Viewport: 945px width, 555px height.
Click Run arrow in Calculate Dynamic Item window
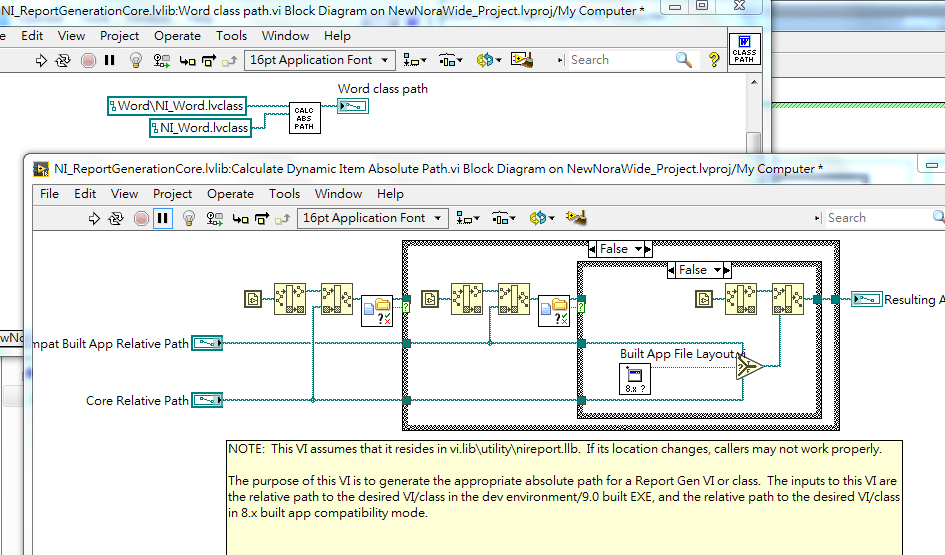click(94, 218)
